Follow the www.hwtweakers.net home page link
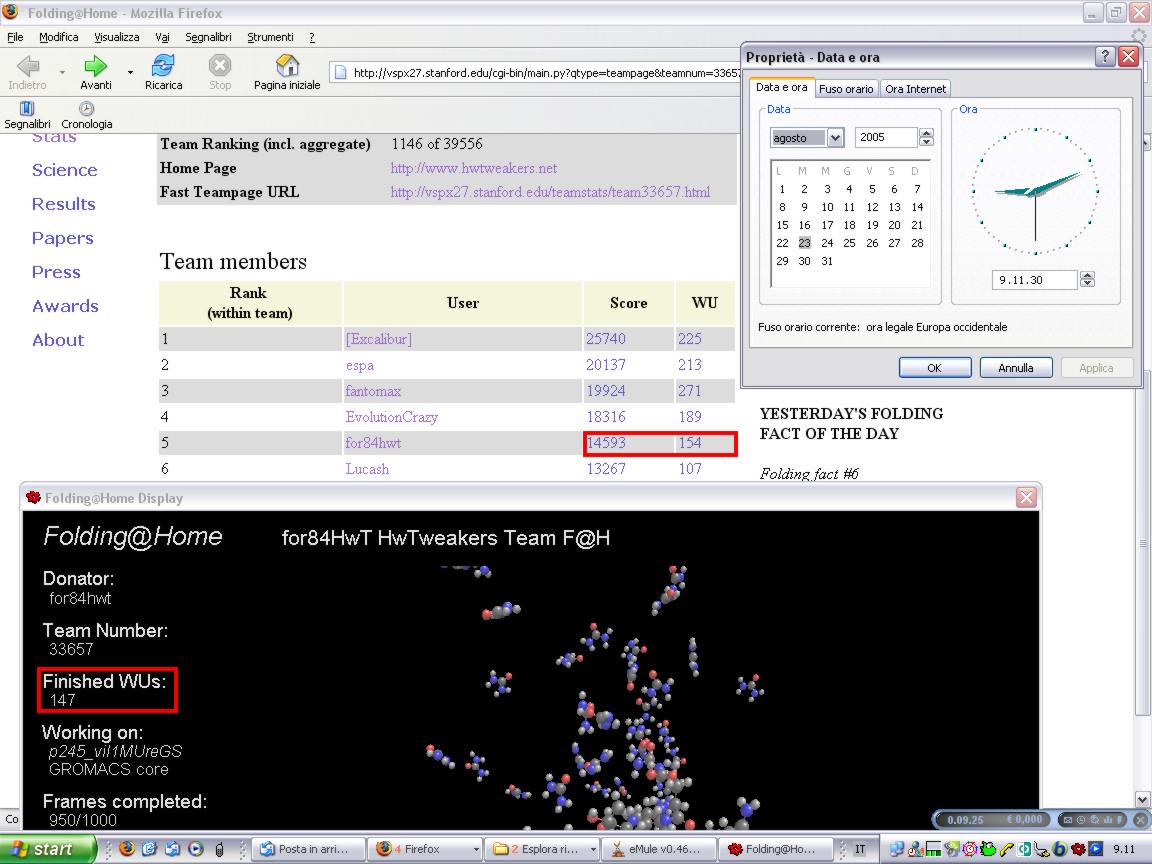This screenshot has width=1152, height=864. [474, 168]
